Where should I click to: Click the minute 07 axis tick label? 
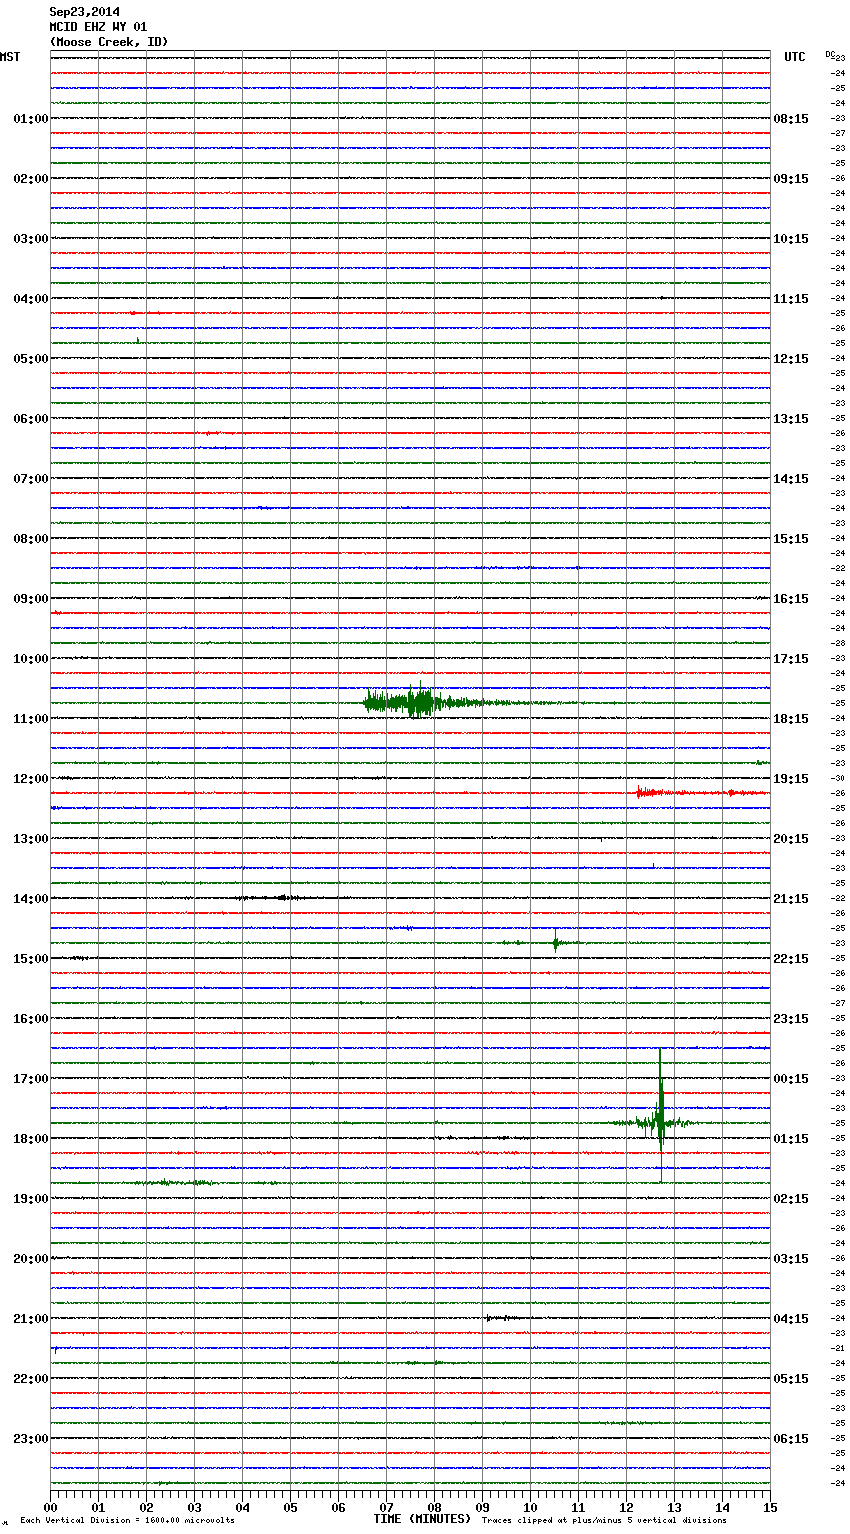(x=386, y=1508)
